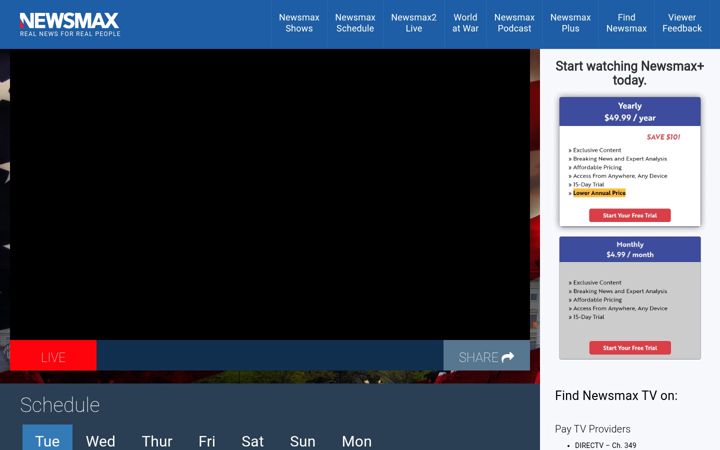Select the Thur schedule tab

(157, 441)
